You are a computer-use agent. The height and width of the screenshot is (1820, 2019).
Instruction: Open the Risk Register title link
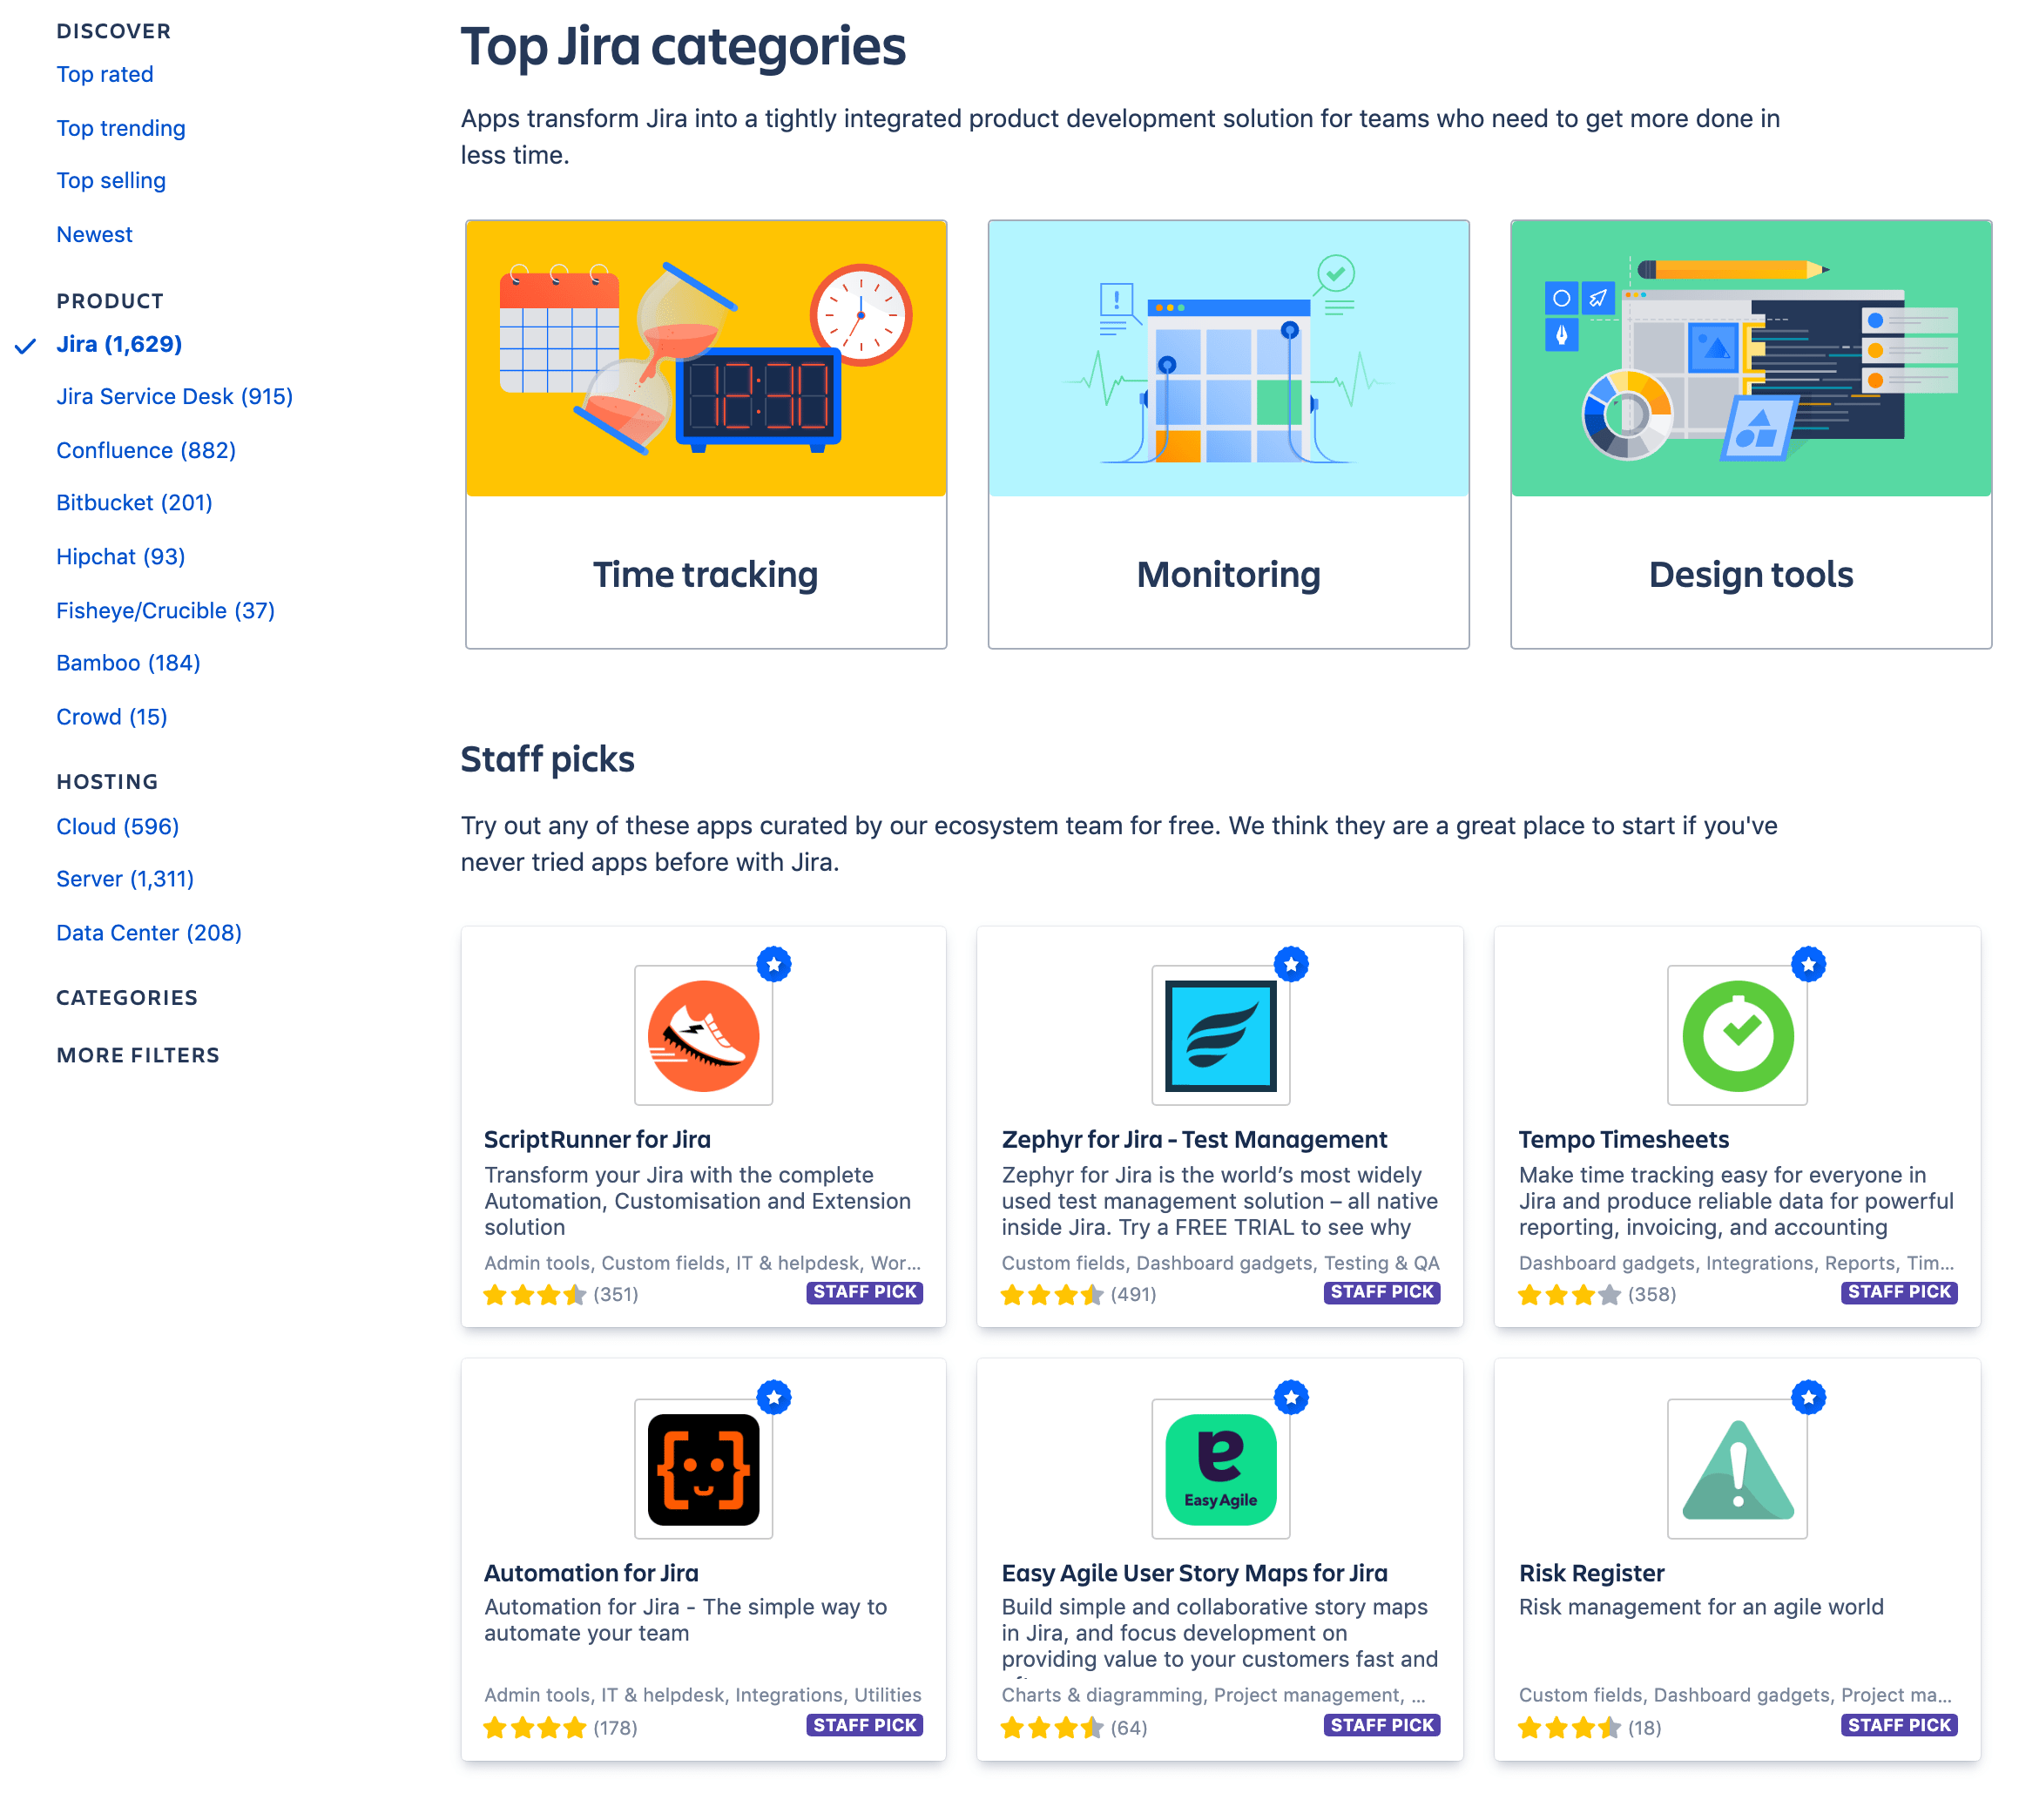coord(1591,1574)
